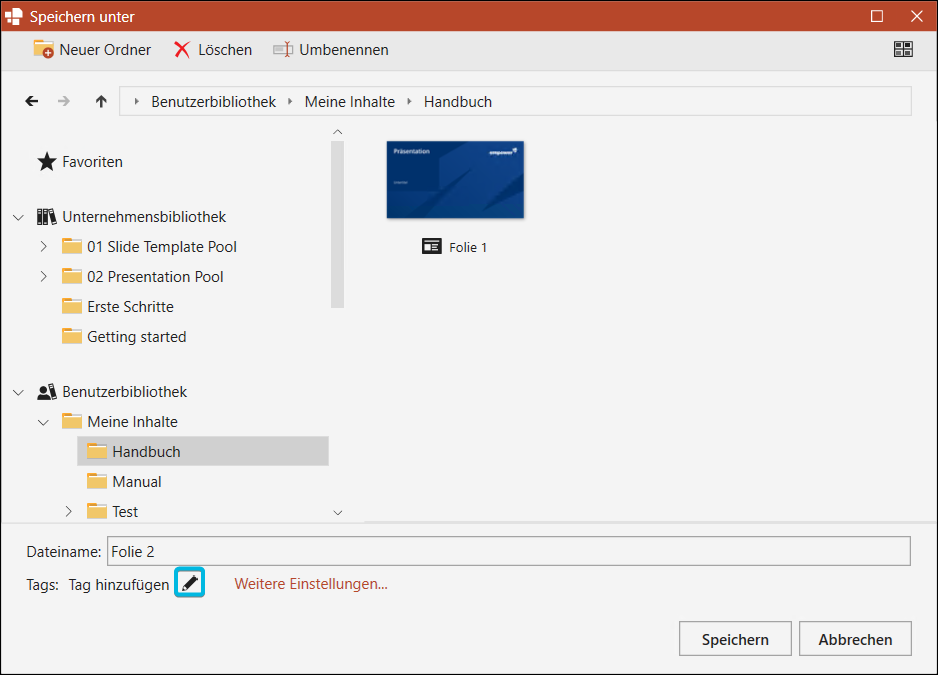Click Benutzerbibliothek in the breadcrumb path
This screenshot has width=938, height=675.
(214, 102)
